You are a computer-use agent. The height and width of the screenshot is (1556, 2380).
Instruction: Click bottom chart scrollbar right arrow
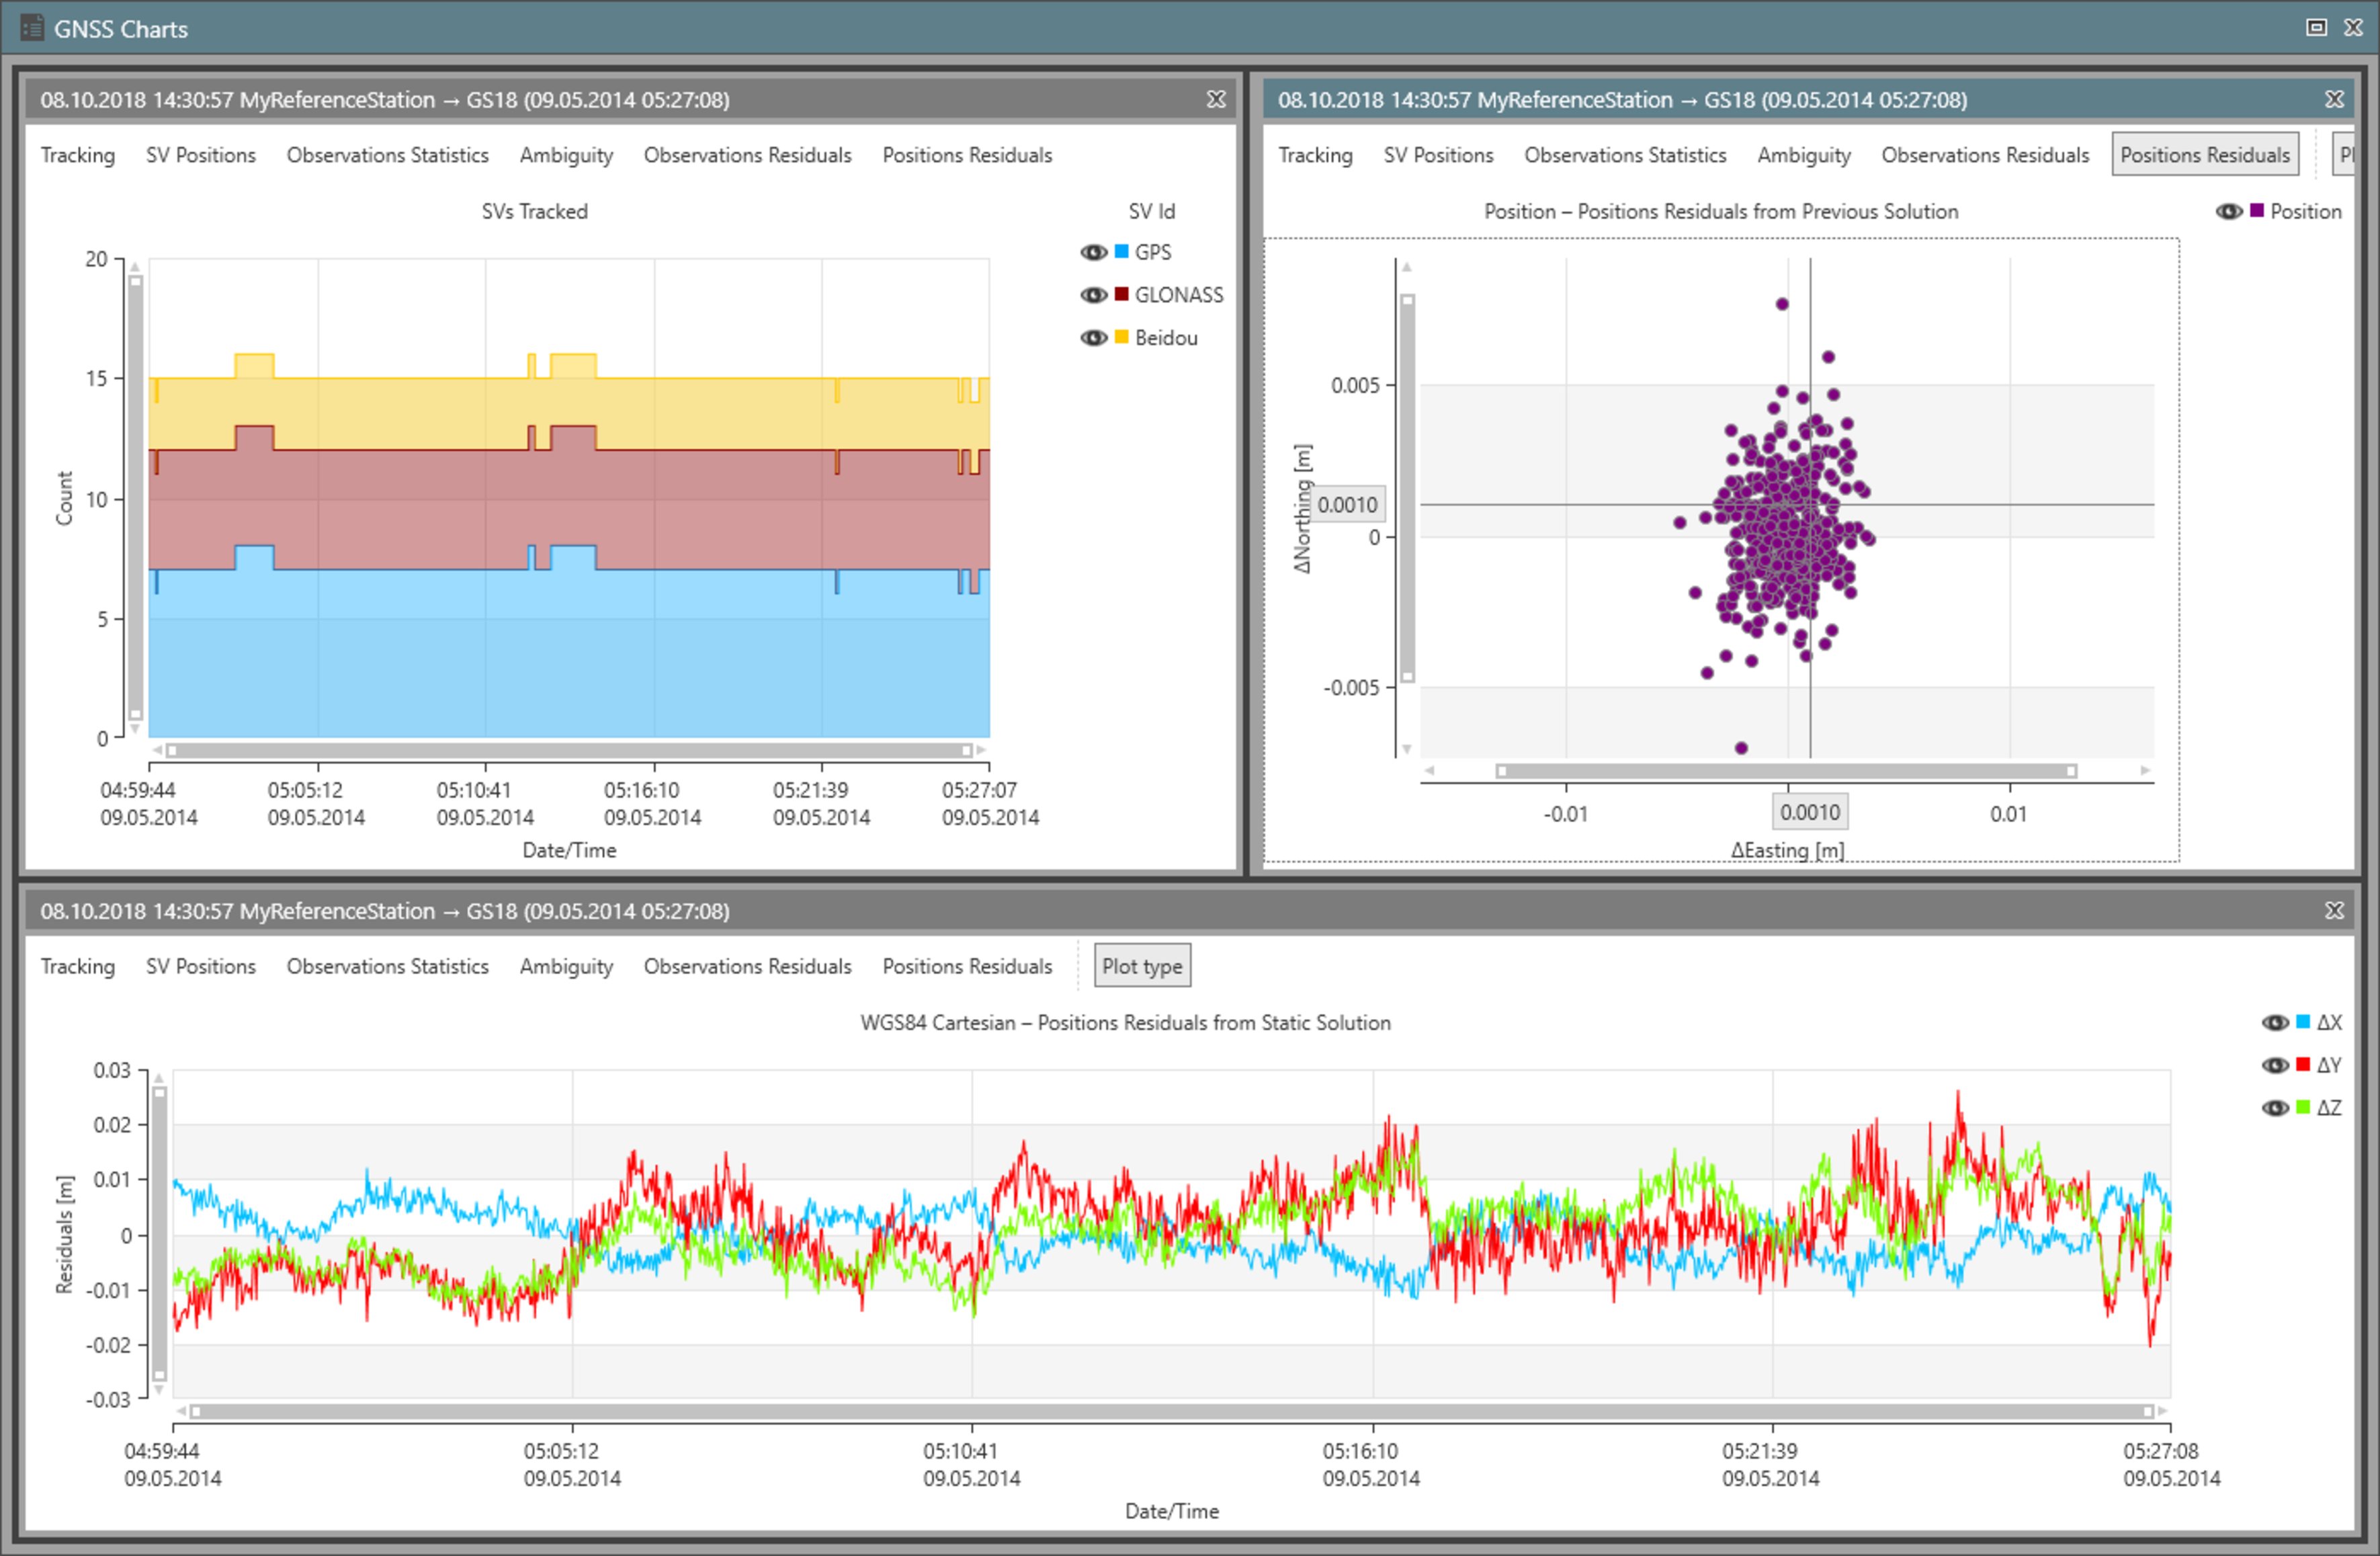(2162, 1411)
